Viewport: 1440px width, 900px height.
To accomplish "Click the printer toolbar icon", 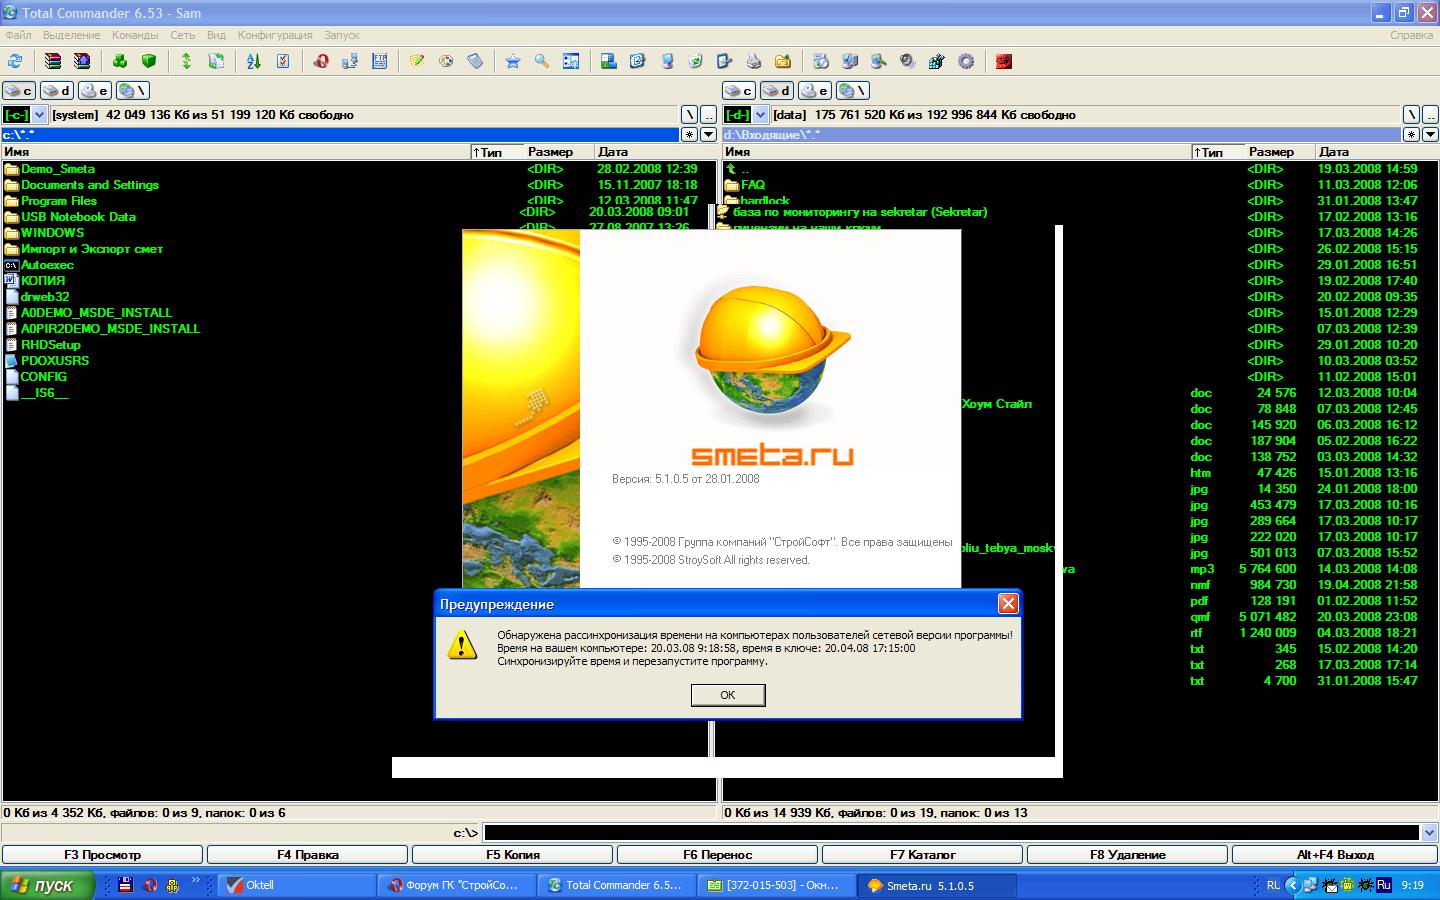I will coord(753,61).
